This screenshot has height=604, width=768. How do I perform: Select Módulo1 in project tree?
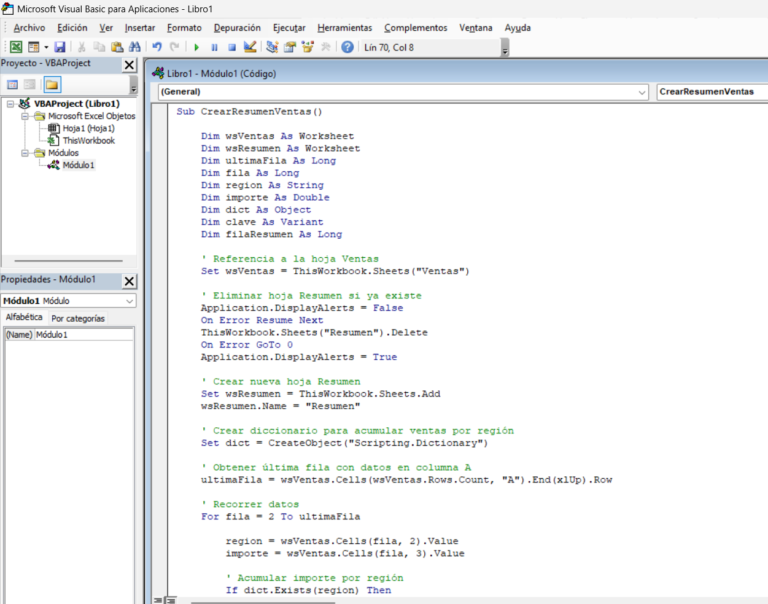point(78,165)
